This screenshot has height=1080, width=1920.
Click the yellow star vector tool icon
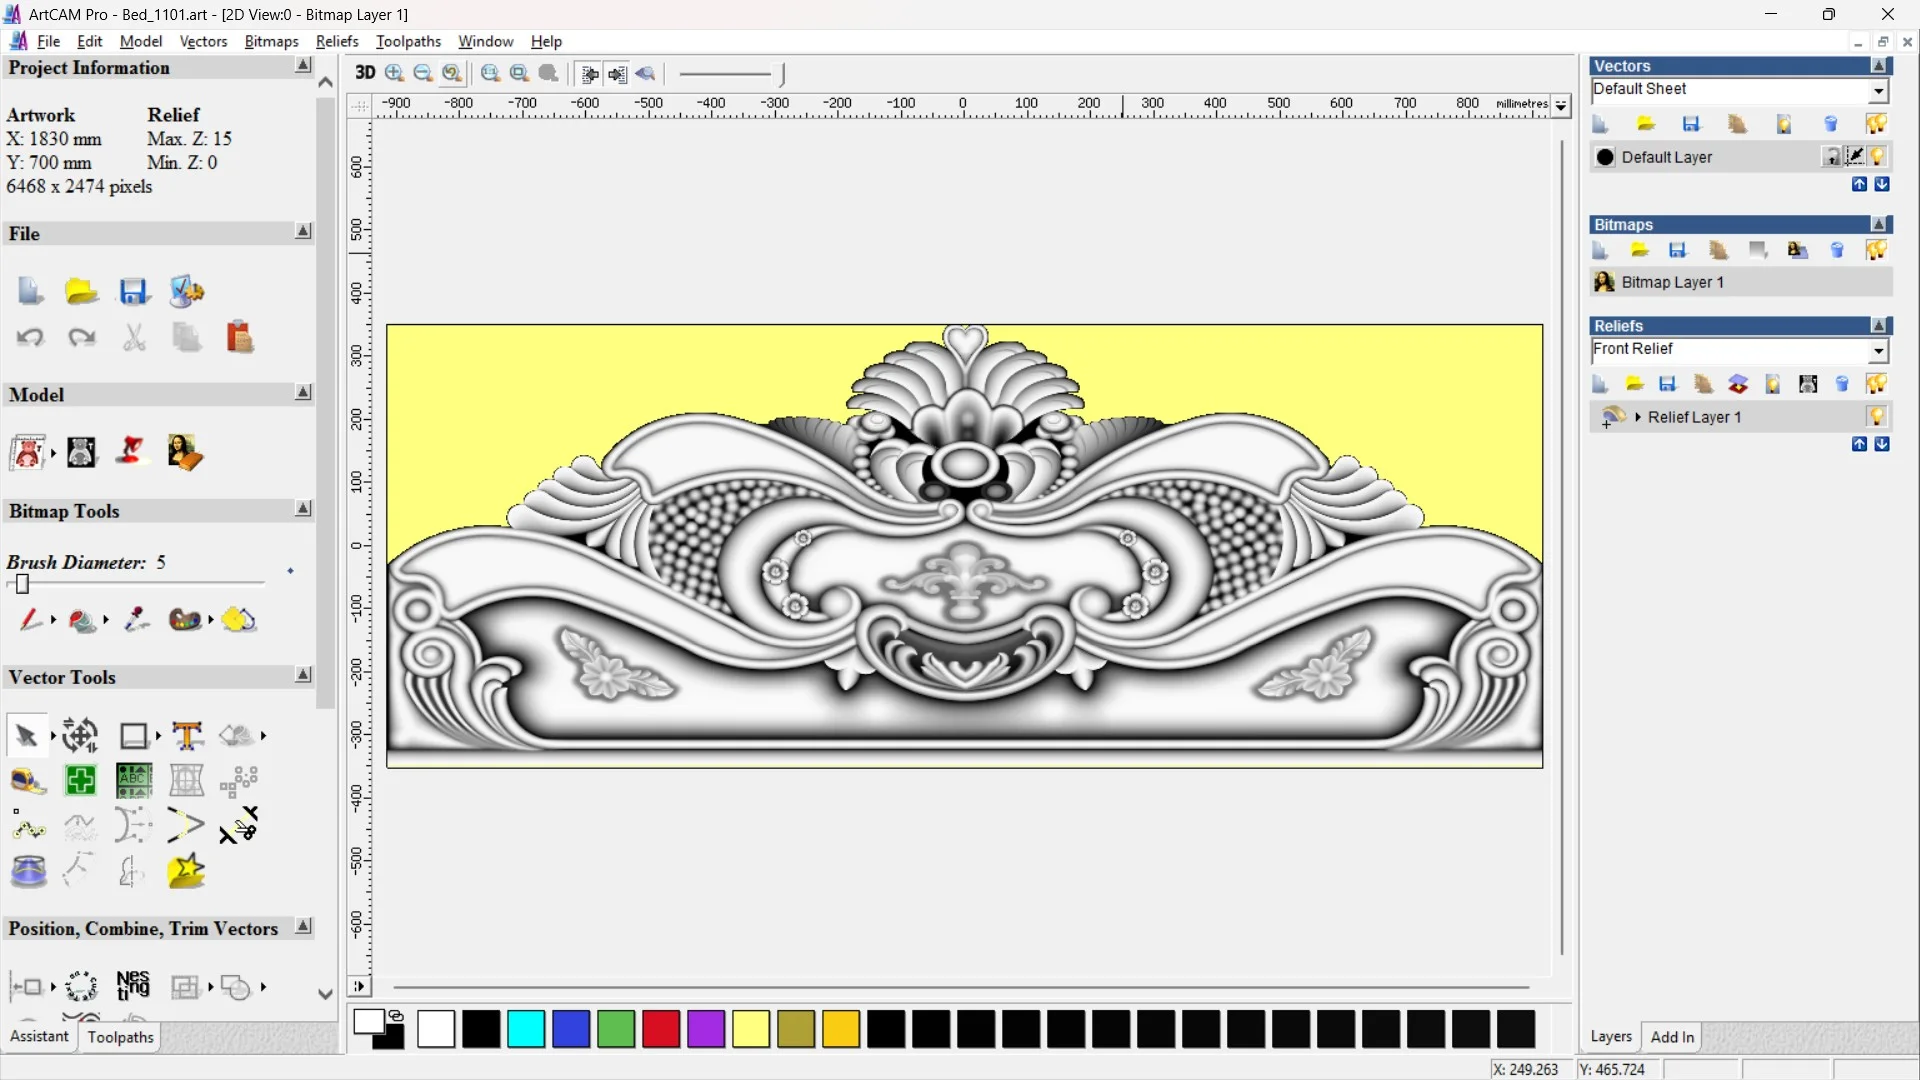point(187,872)
